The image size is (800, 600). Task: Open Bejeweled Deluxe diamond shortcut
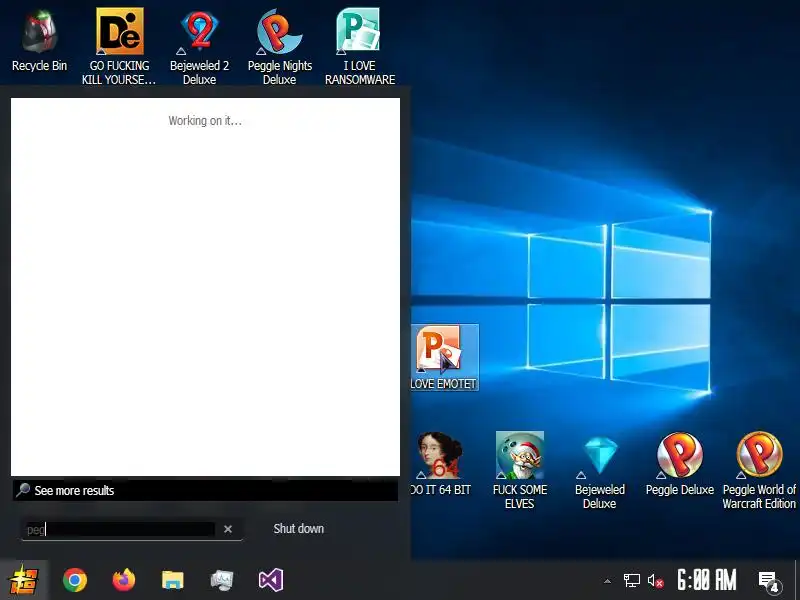pos(599,470)
